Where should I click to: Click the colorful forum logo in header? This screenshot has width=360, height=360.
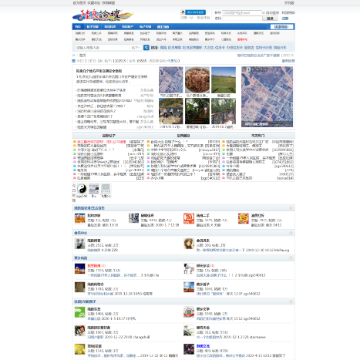tap(103, 15)
